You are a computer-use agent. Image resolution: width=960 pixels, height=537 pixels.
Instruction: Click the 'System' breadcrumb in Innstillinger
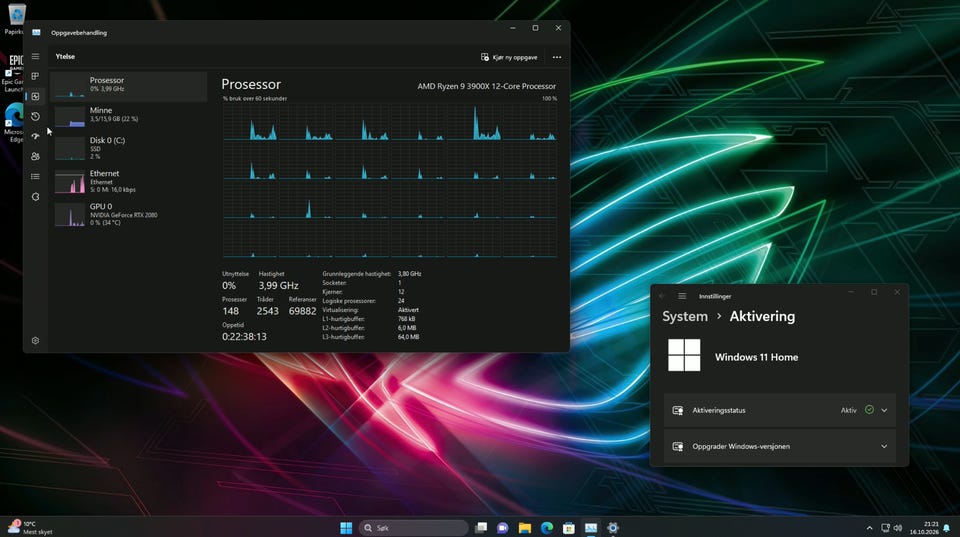[684, 317]
